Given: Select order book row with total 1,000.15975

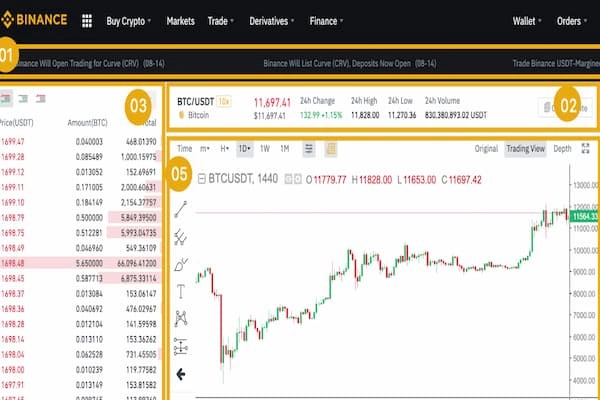Looking at the screenshot, I should [80, 157].
